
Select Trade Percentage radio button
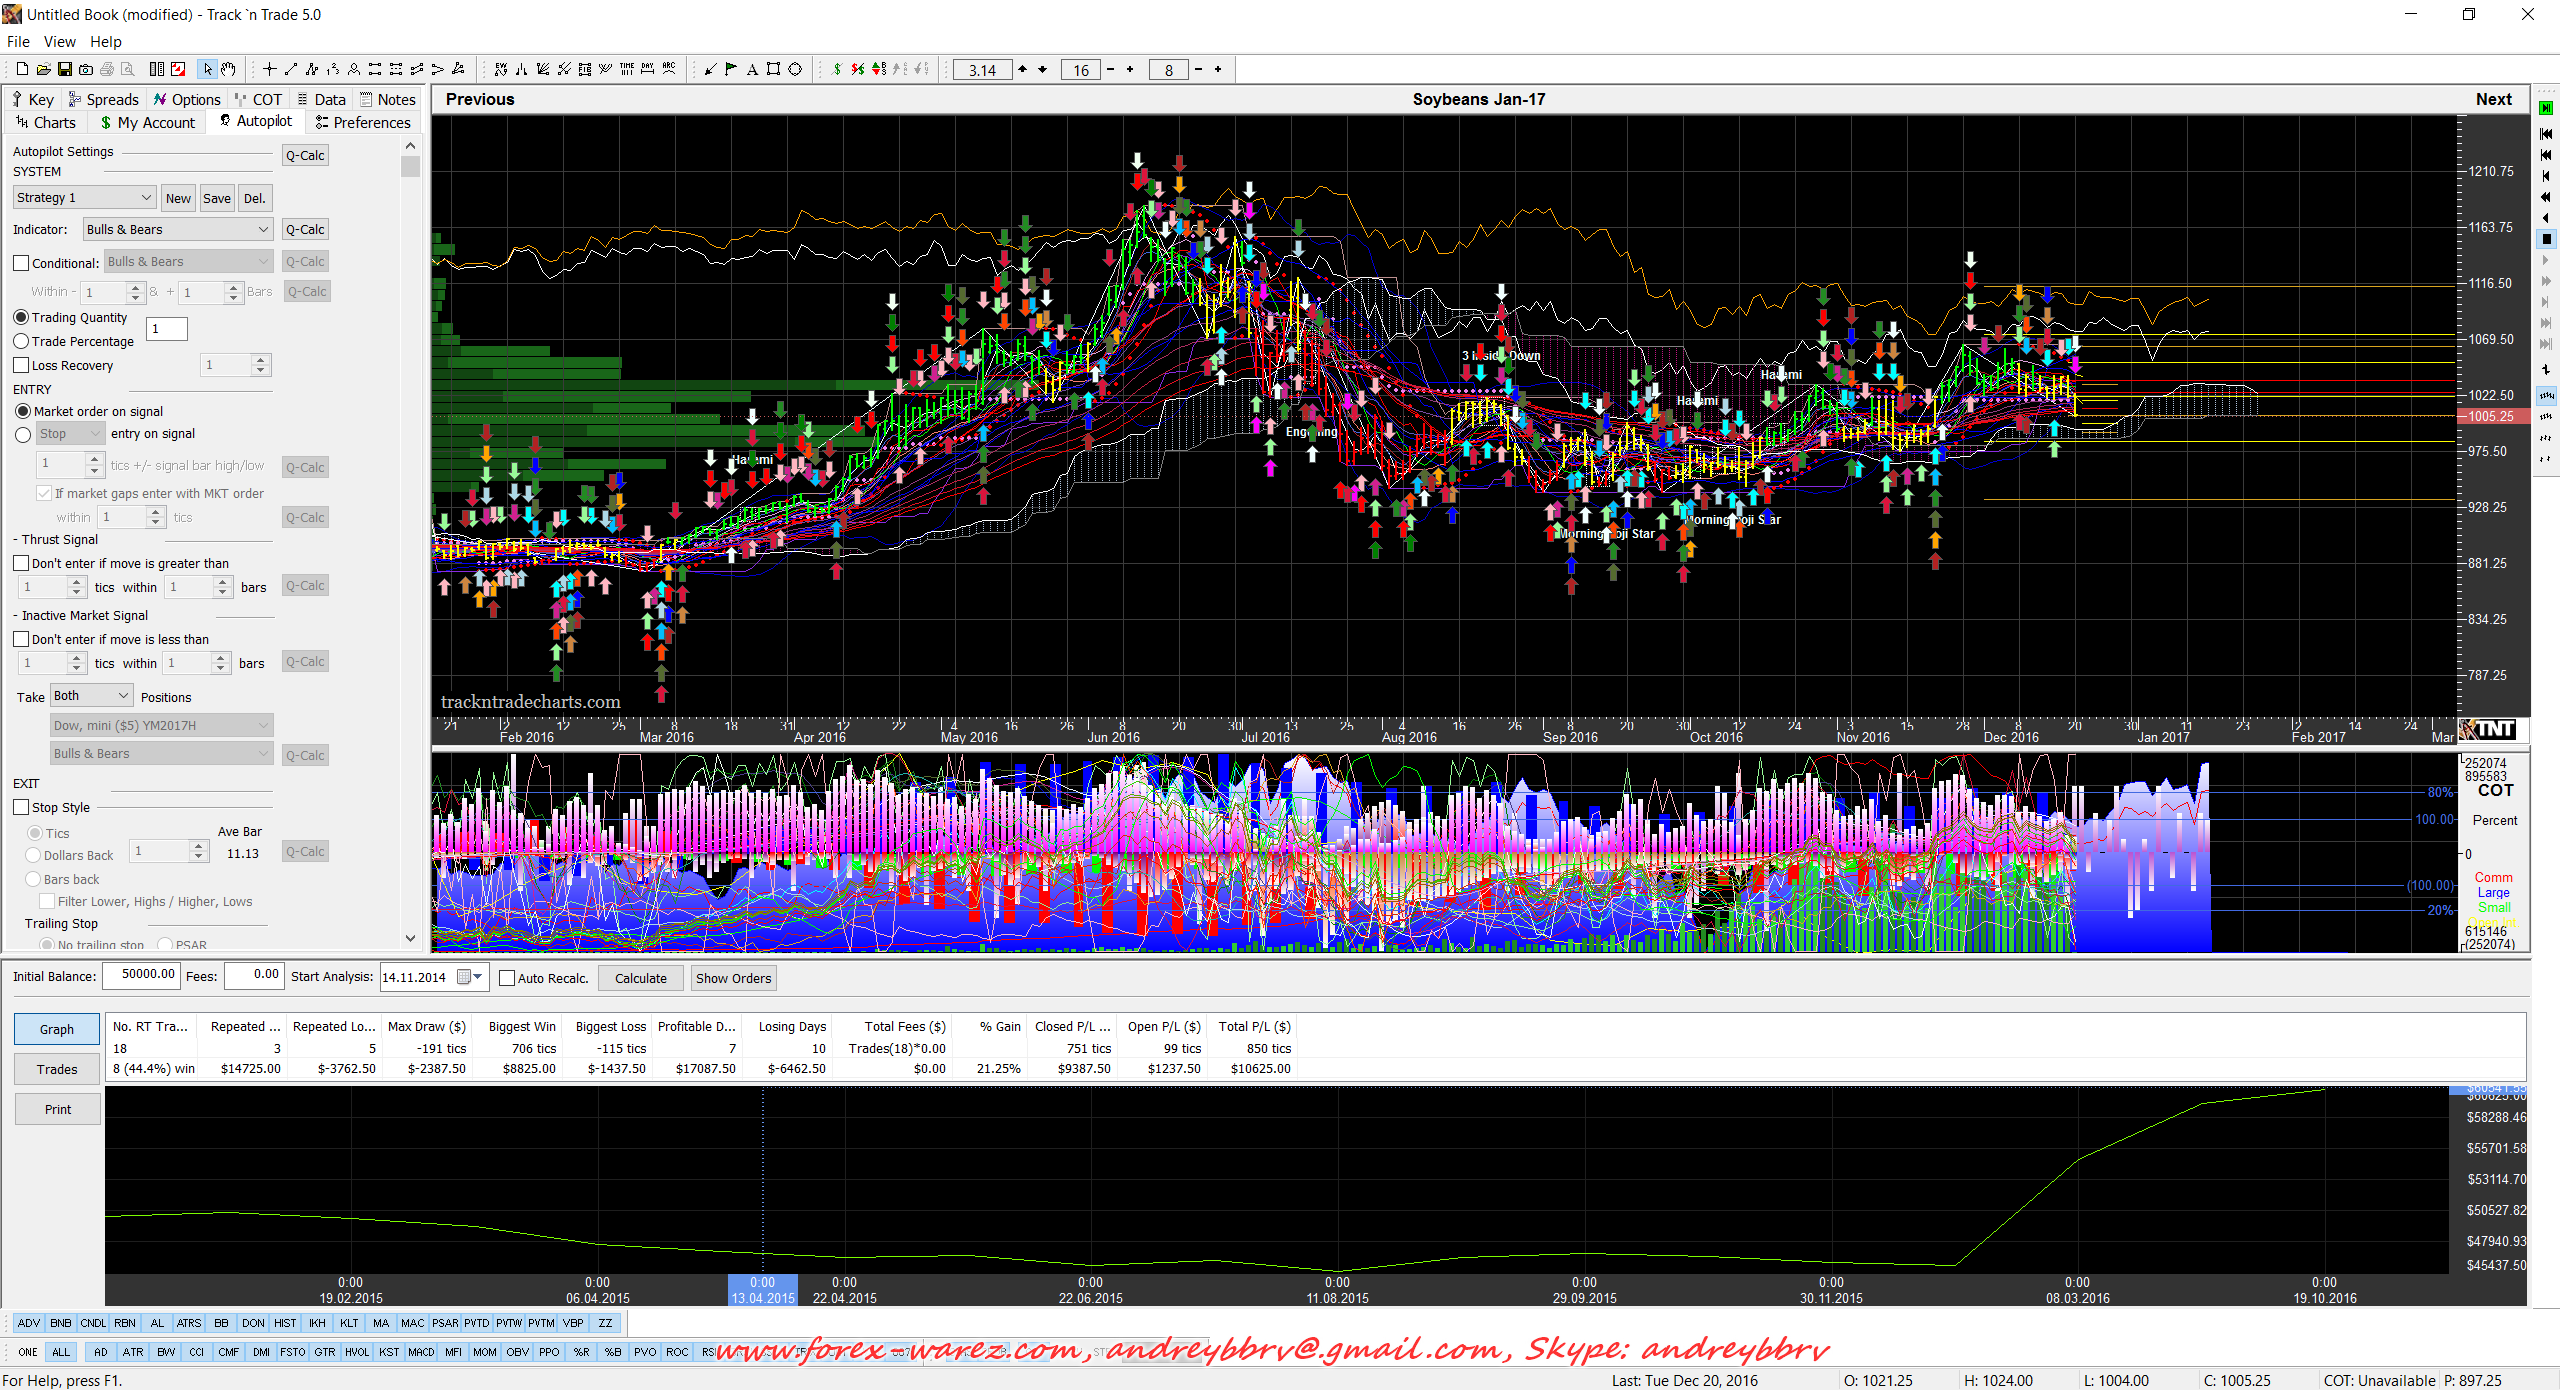click(x=21, y=341)
